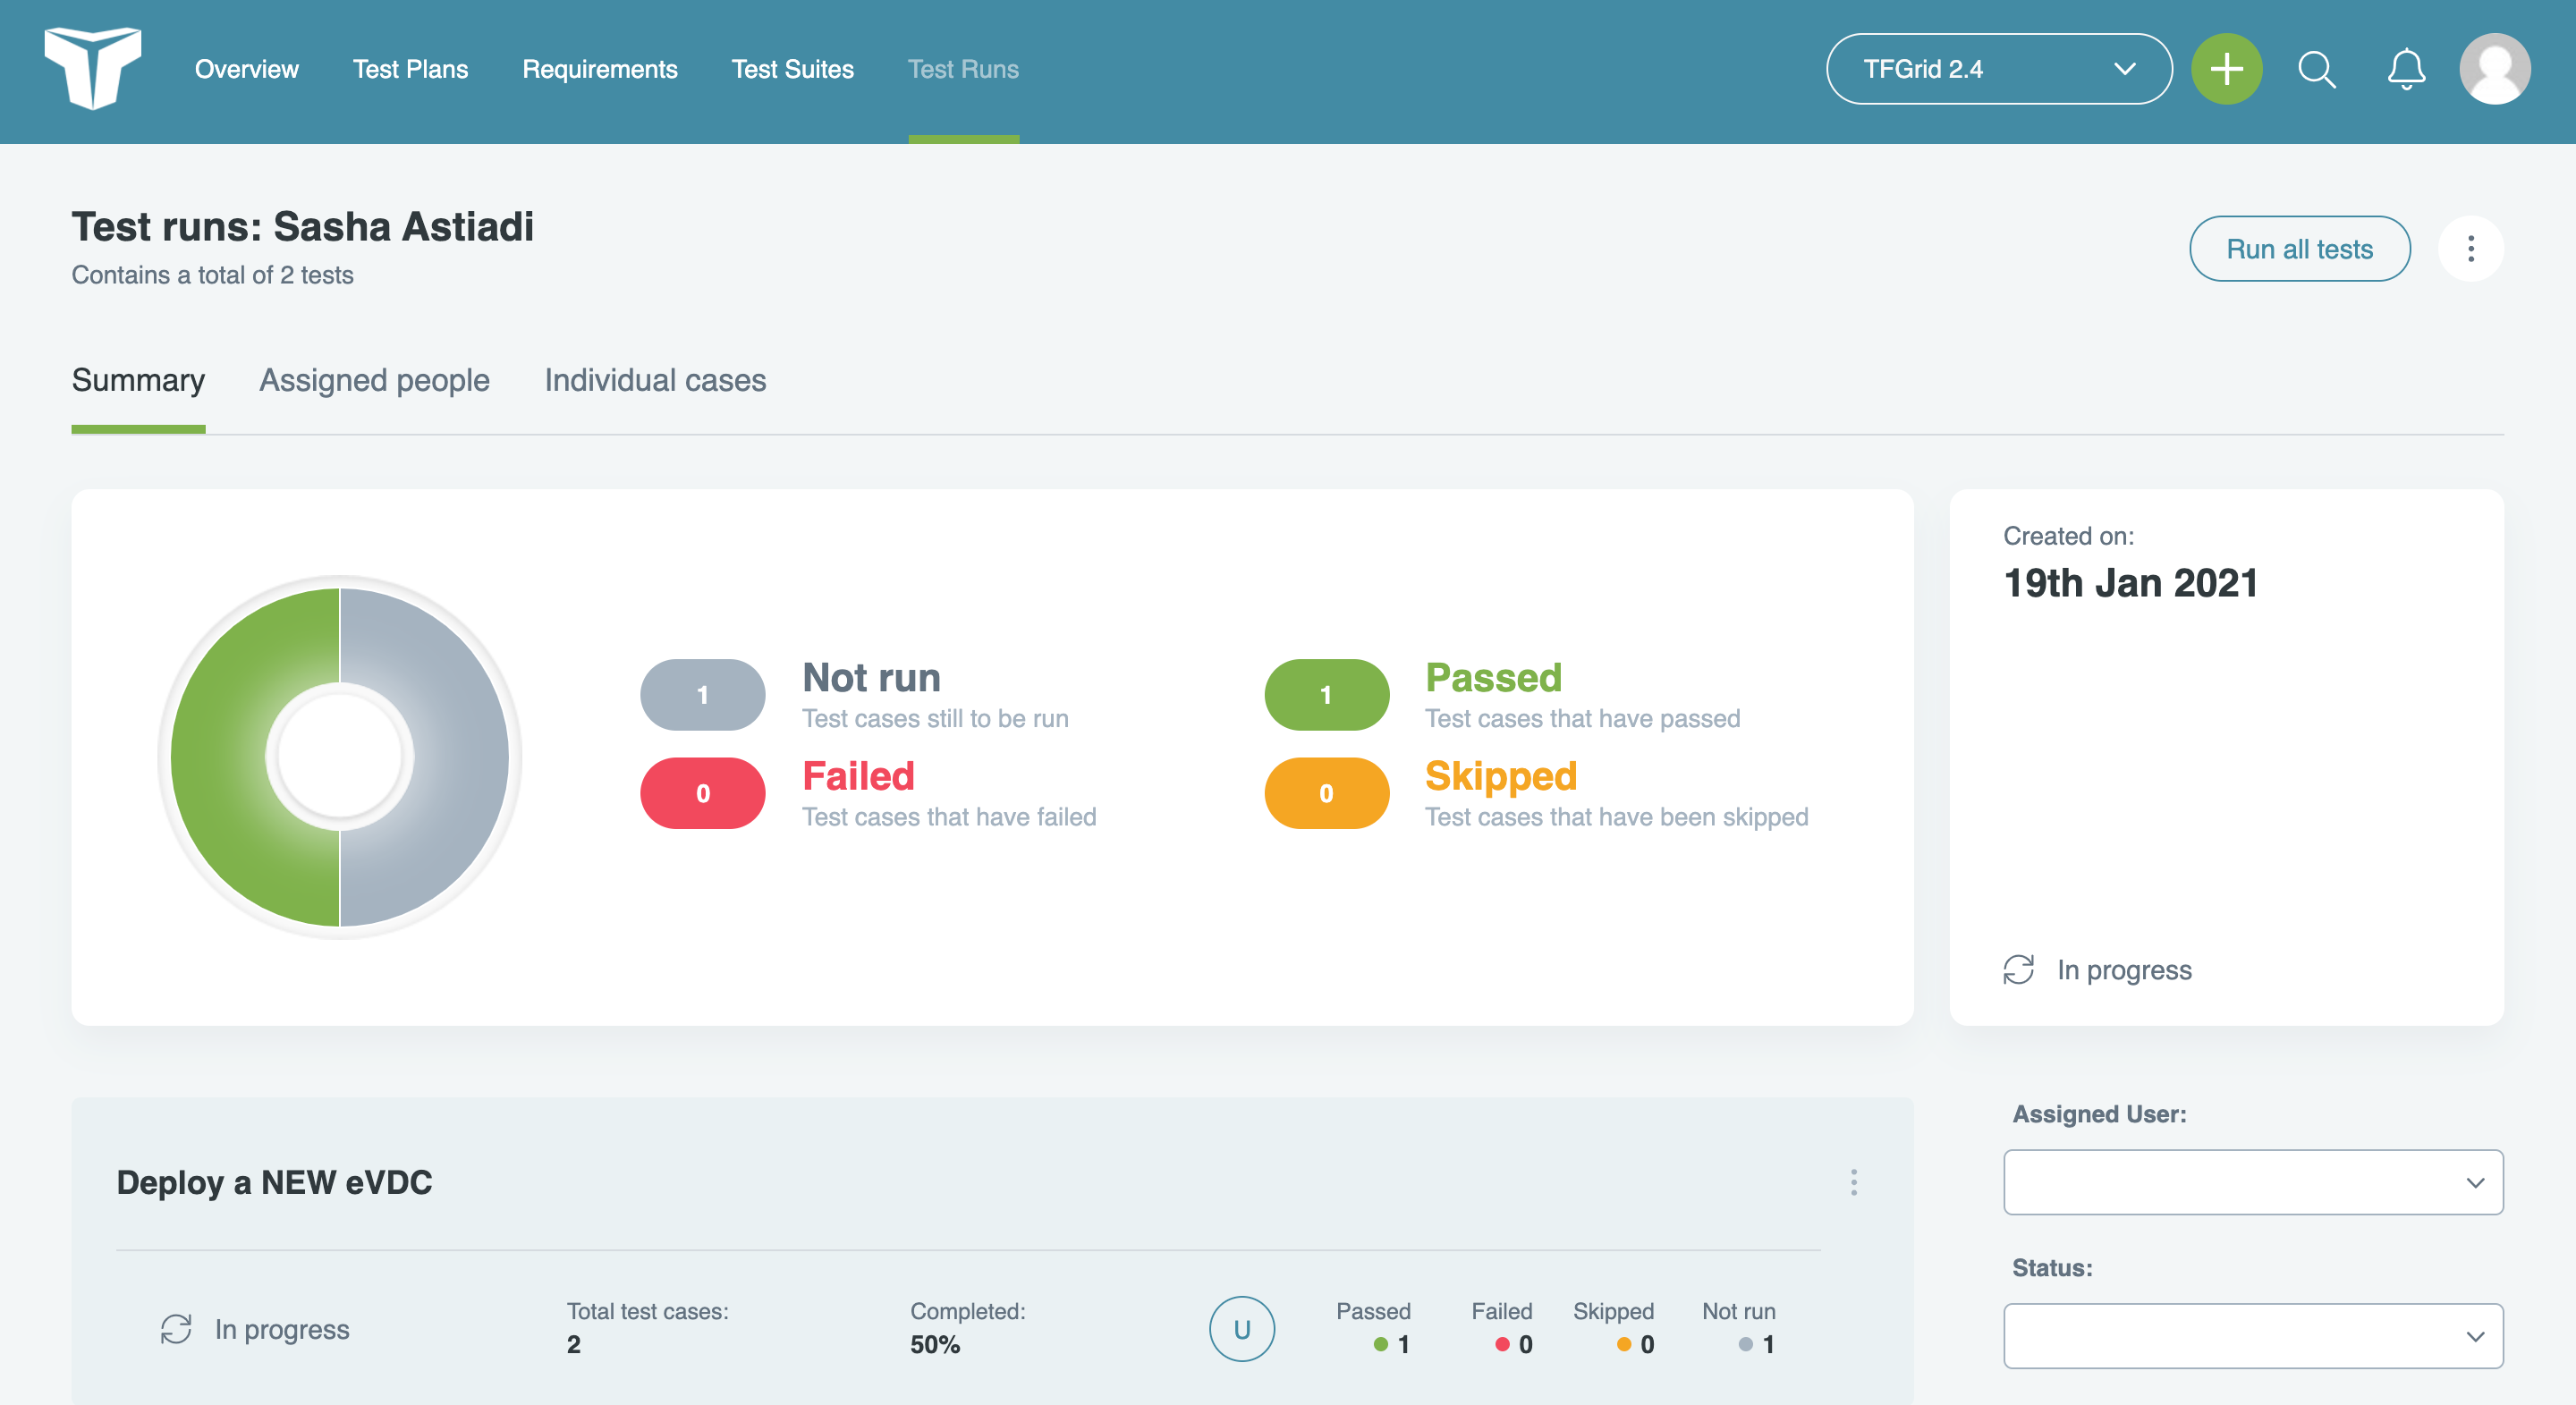Screen dimensions: 2576x1405
Task: Go to Test Suites in navigation
Action: coord(792,69)
